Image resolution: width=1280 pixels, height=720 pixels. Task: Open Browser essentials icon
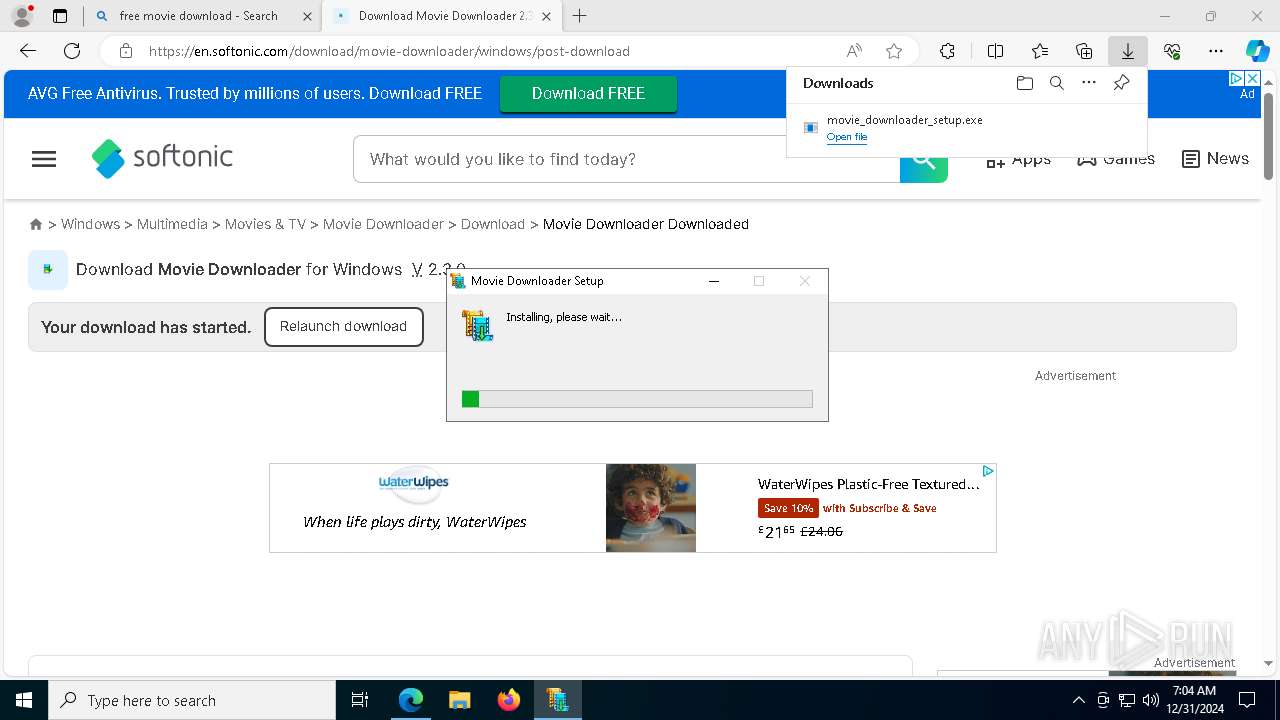(1172, 51)
